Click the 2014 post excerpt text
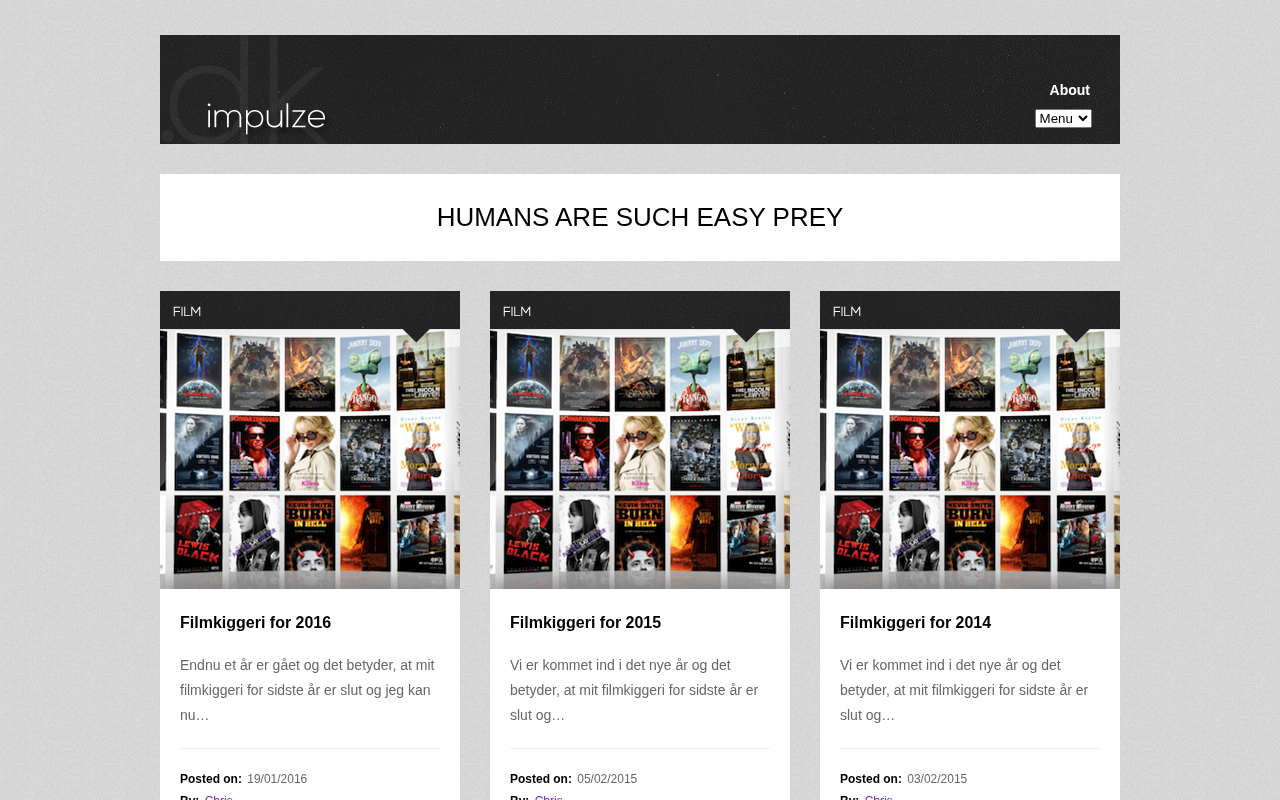The image size is (1280, 800). pyautogui.click(x=964, y=690)
